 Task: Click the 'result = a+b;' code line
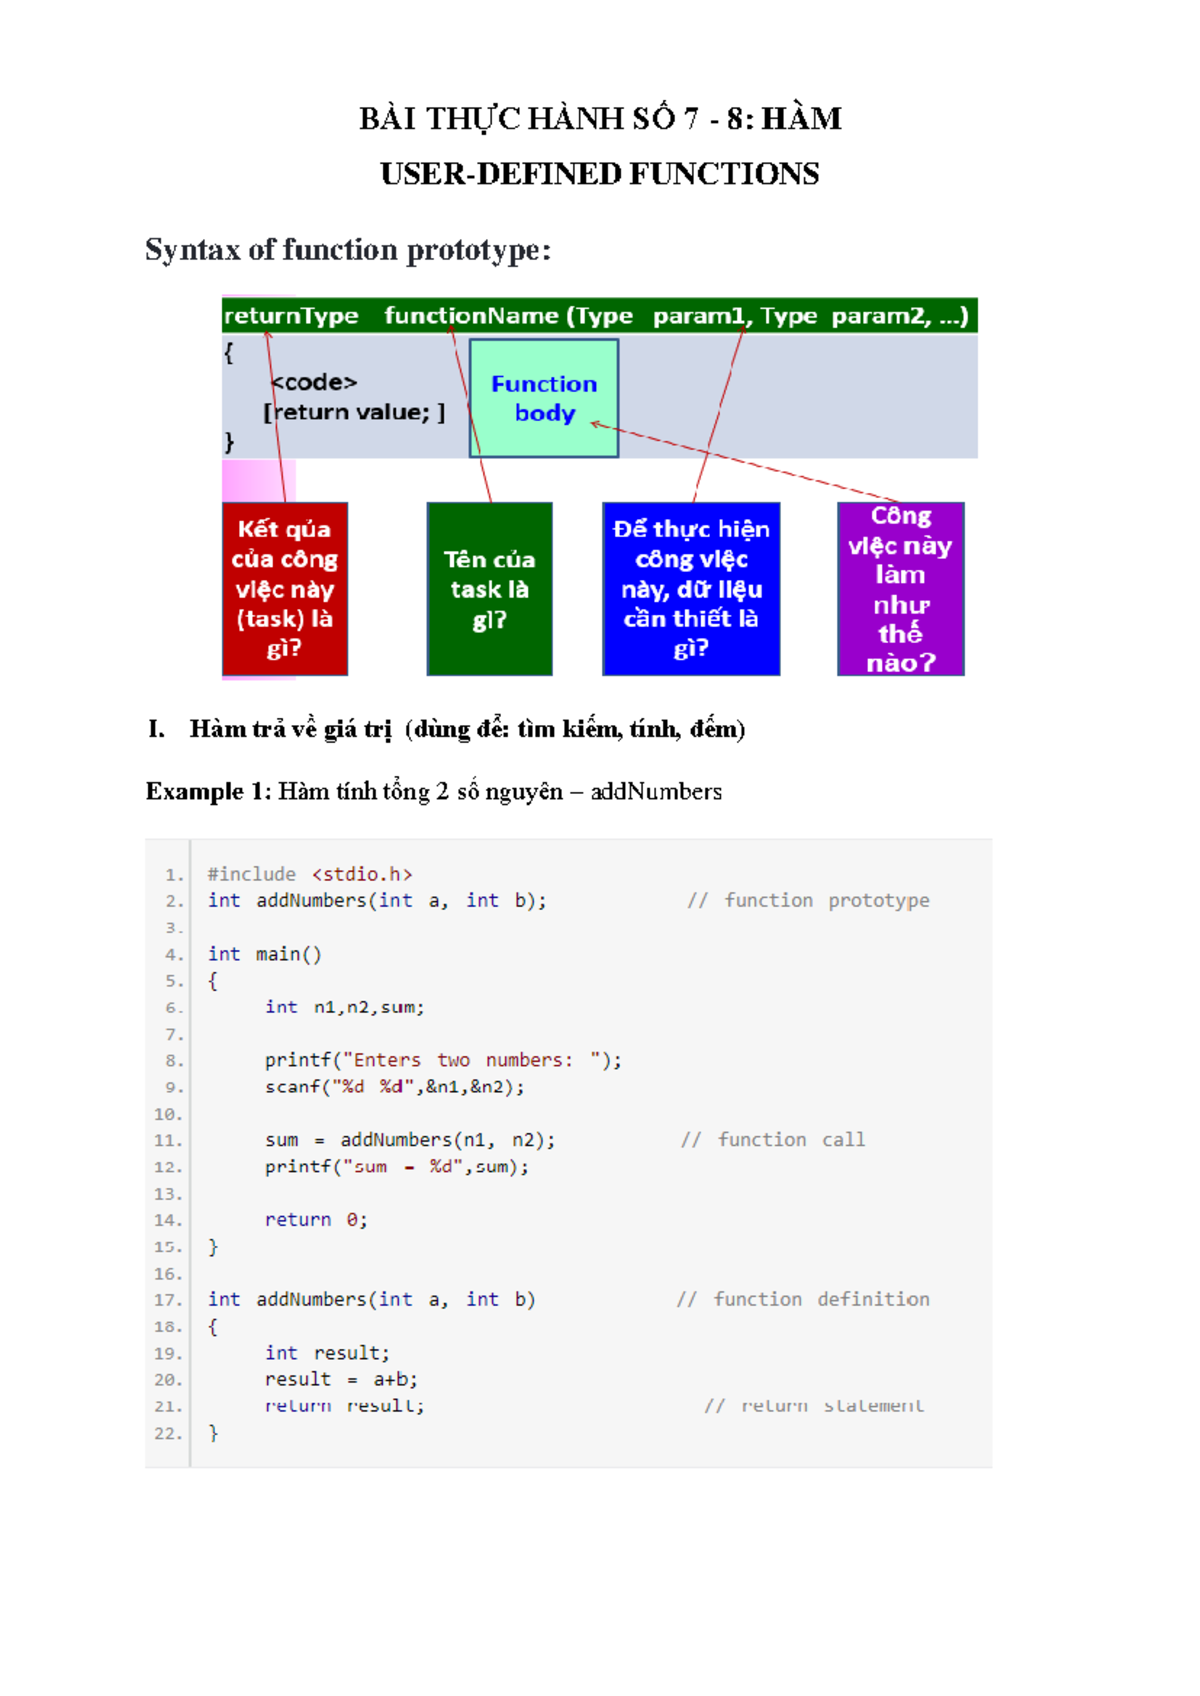(341, 1379)
